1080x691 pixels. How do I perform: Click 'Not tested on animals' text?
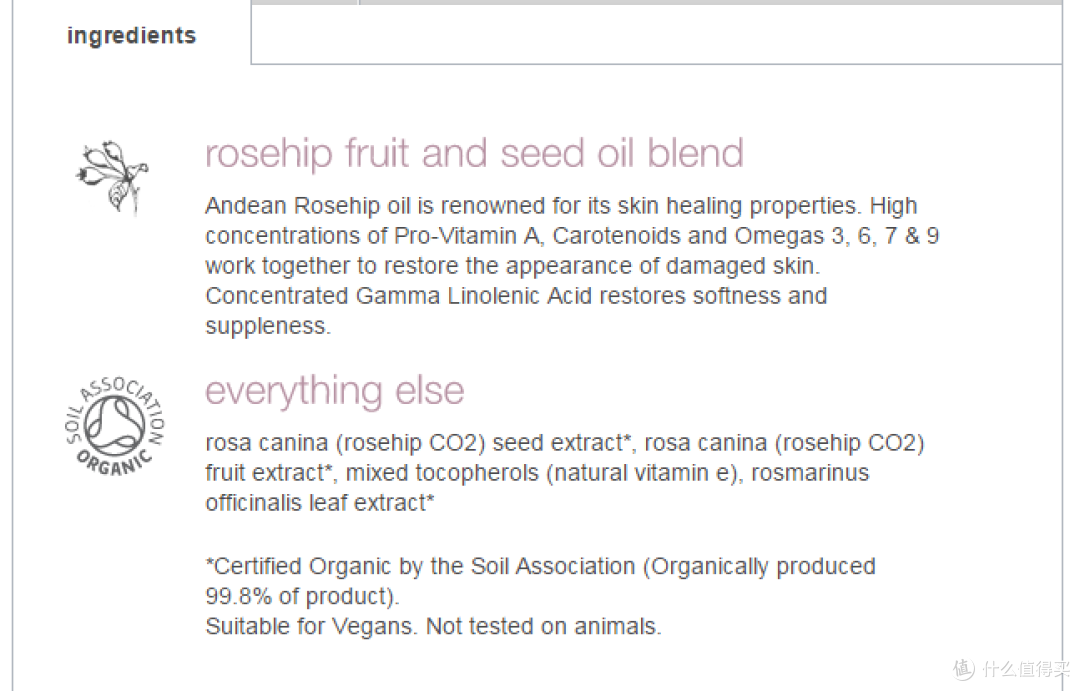click(x=541, y=627)
